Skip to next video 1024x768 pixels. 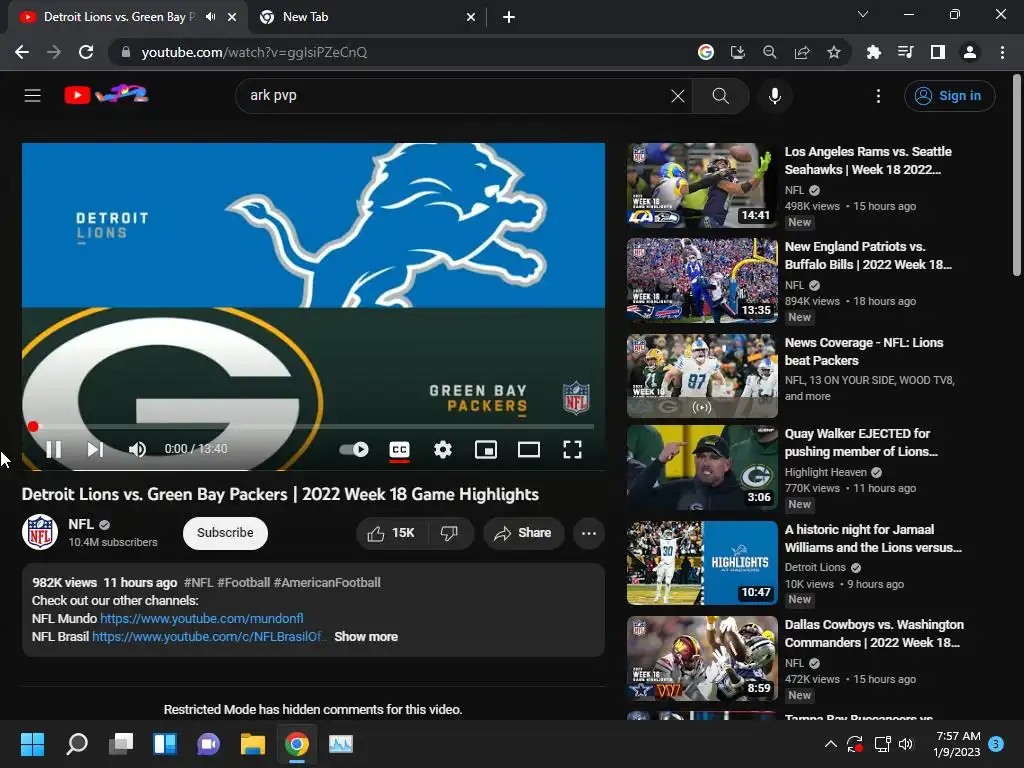coord(95,449)
